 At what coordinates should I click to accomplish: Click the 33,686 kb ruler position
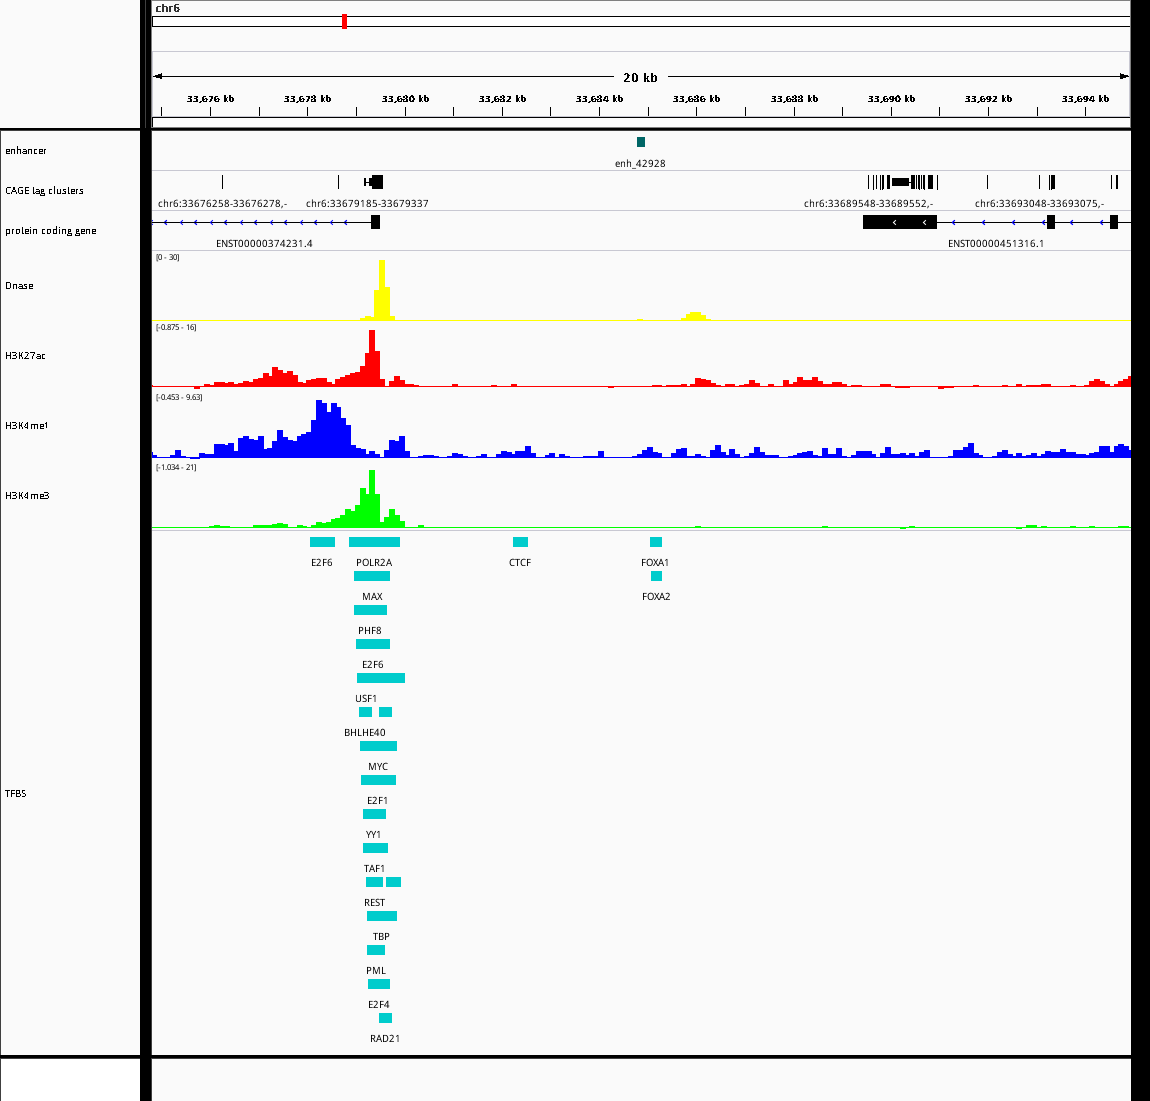coord(696,98)
